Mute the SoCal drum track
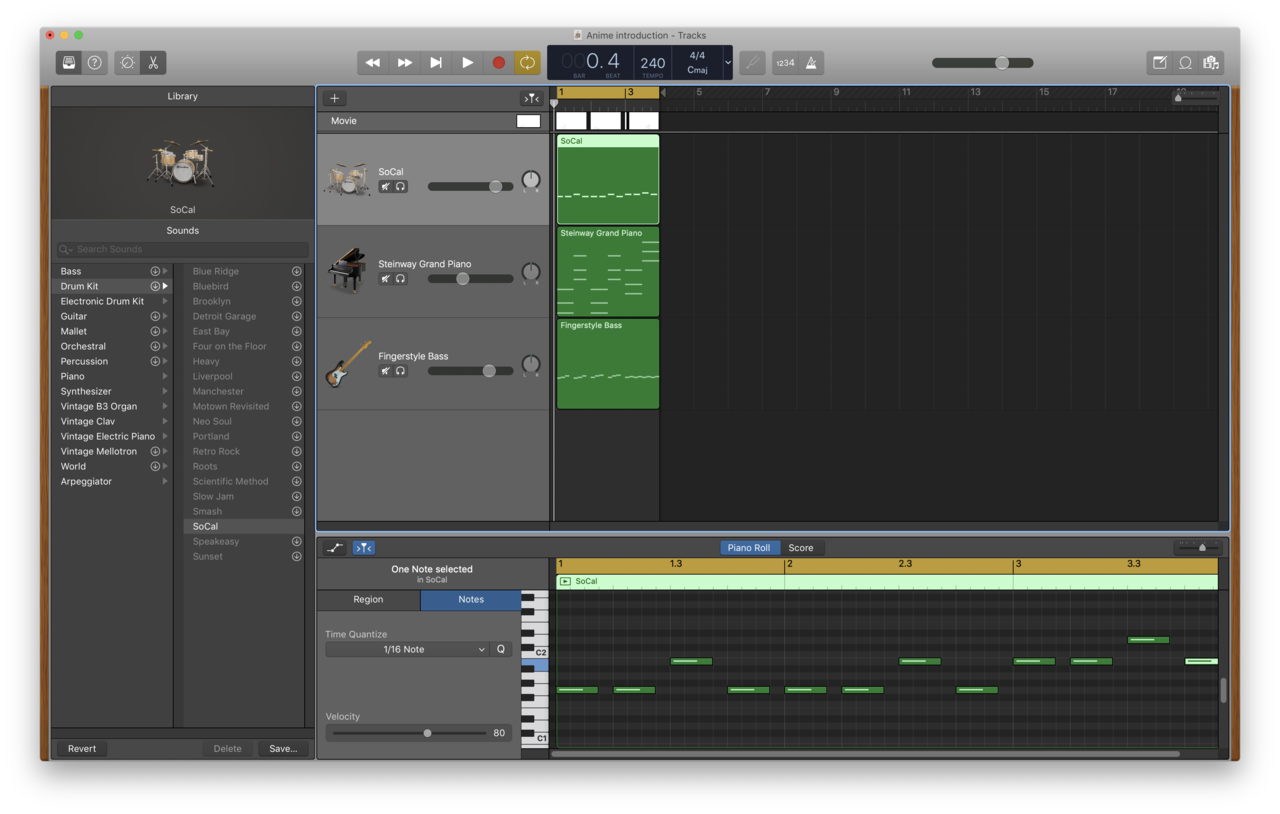The image size is (1280, 814). pyautogui.click(x=385, y=187)
